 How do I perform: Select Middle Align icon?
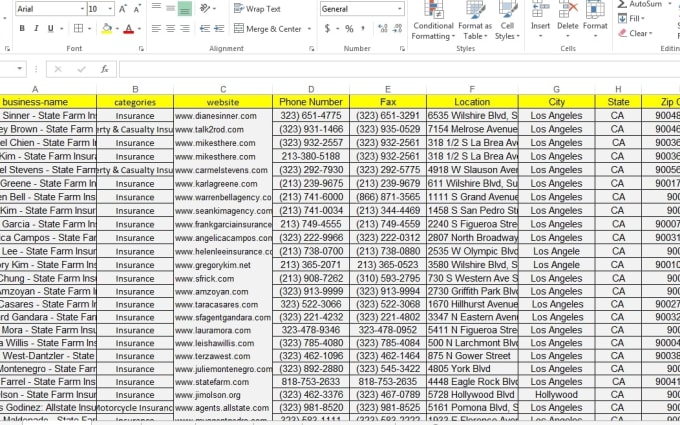tap(170, 9)
